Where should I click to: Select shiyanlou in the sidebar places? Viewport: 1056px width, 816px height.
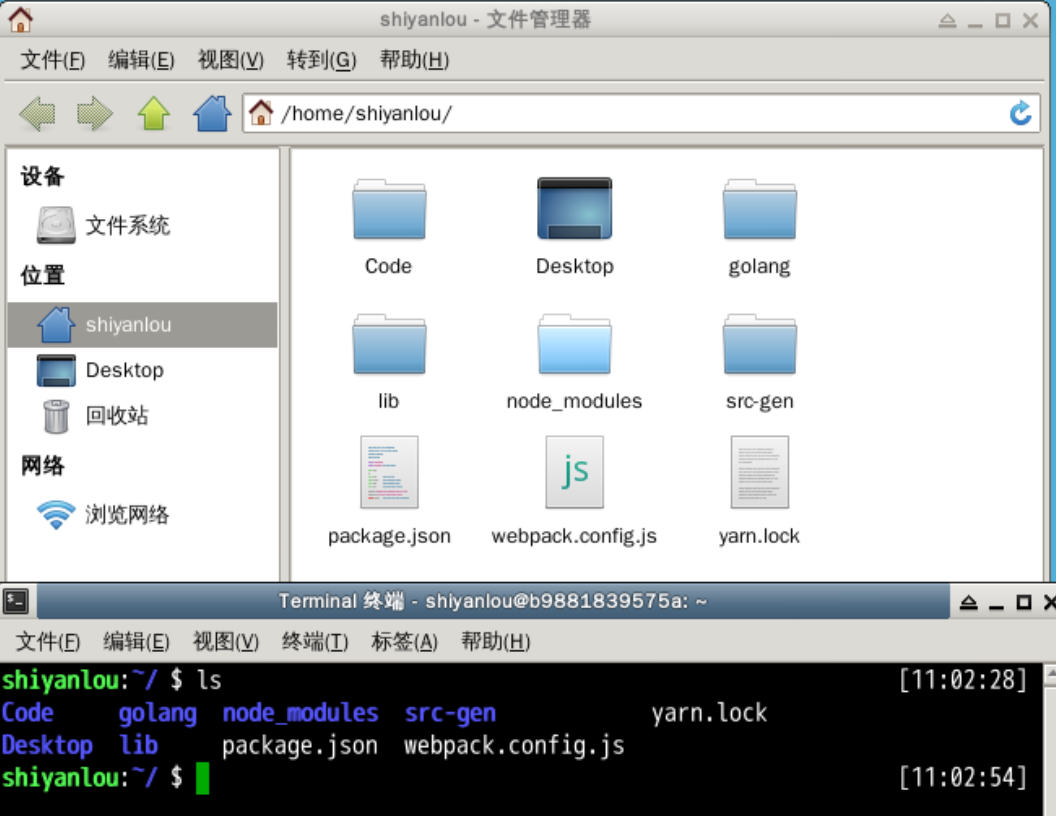pos(142,325)
